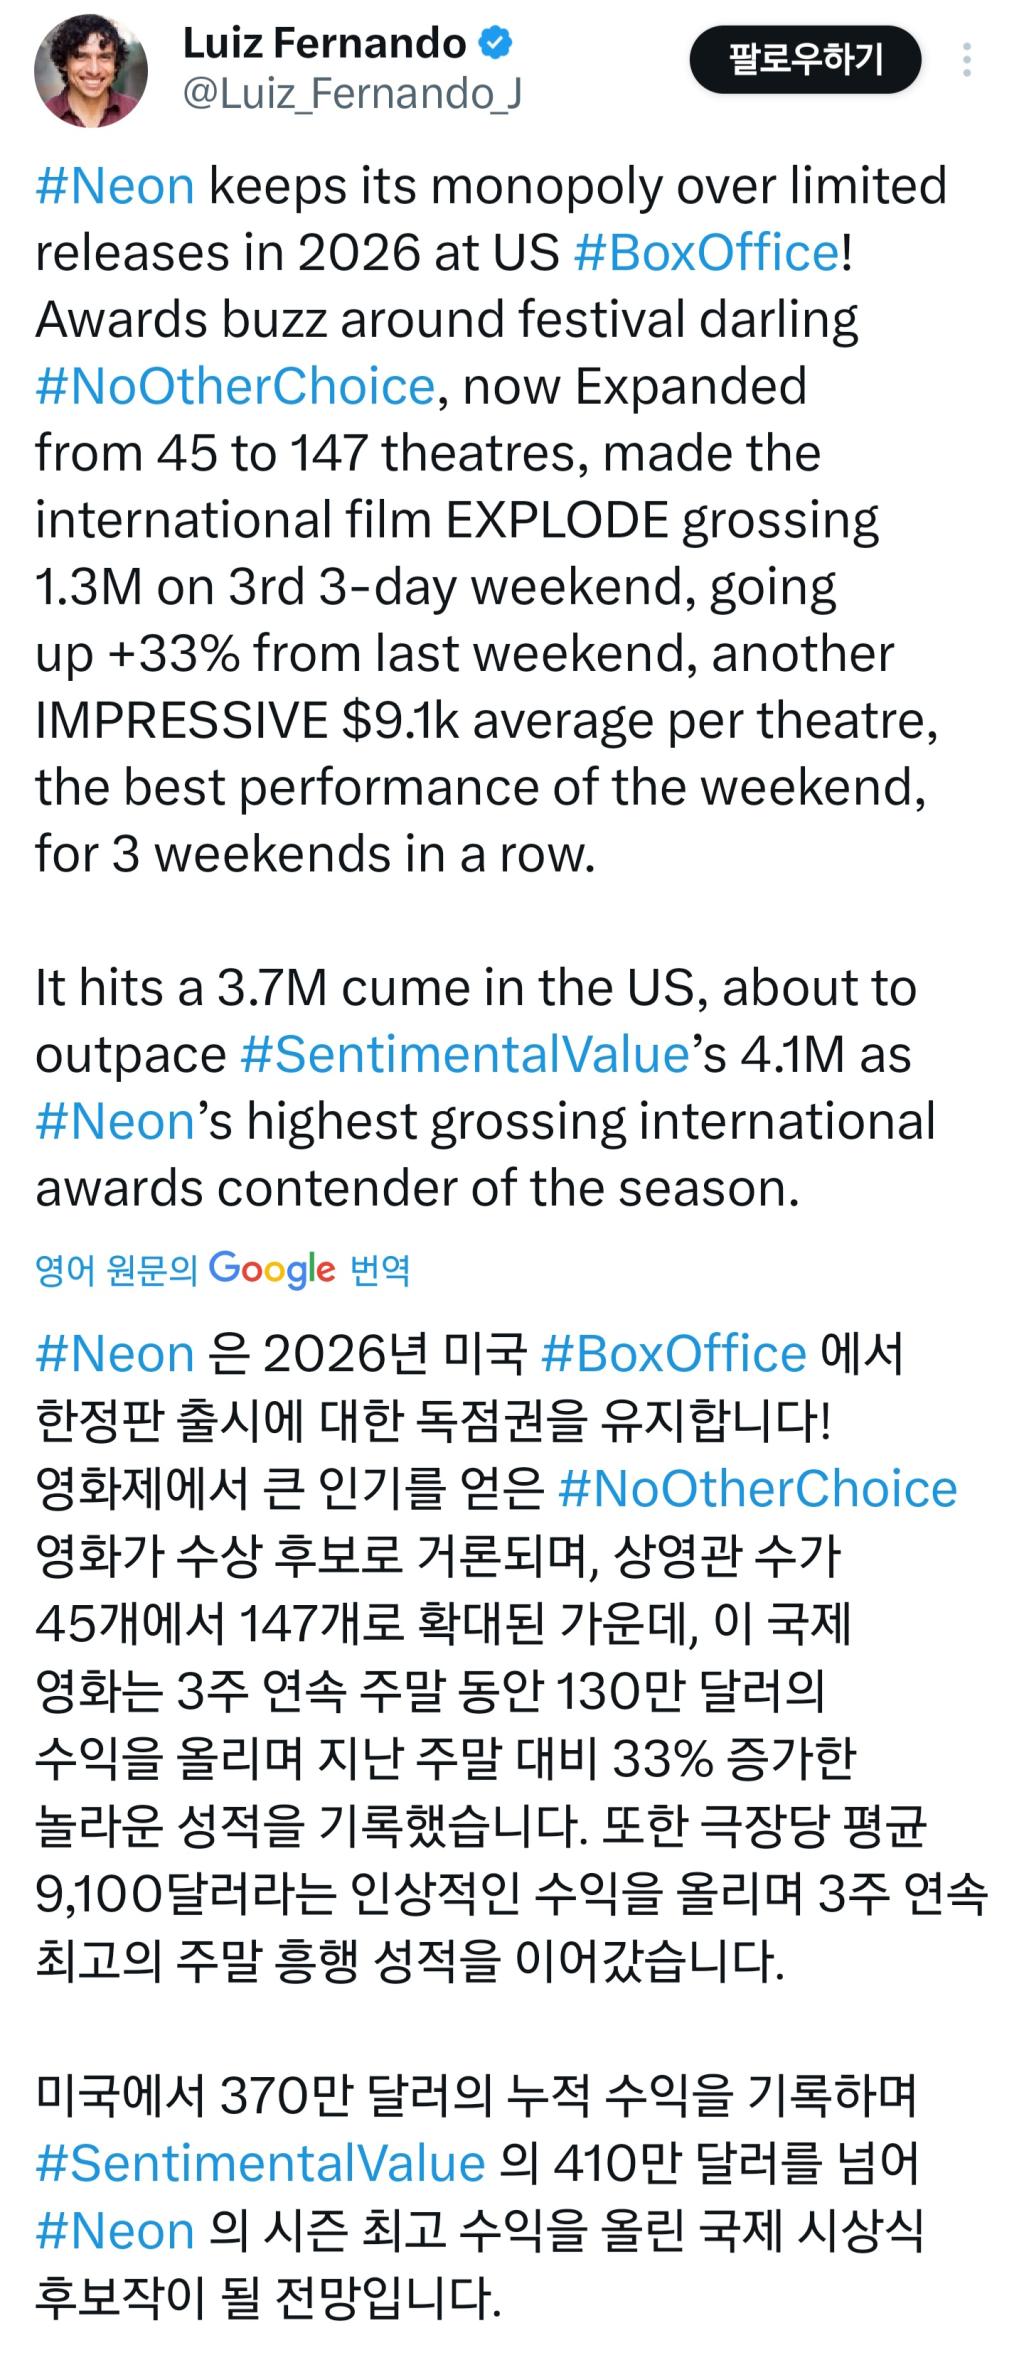Open #Neon hashtag starting the Korean translation

pyautogui.click(x=114, y=1355)
